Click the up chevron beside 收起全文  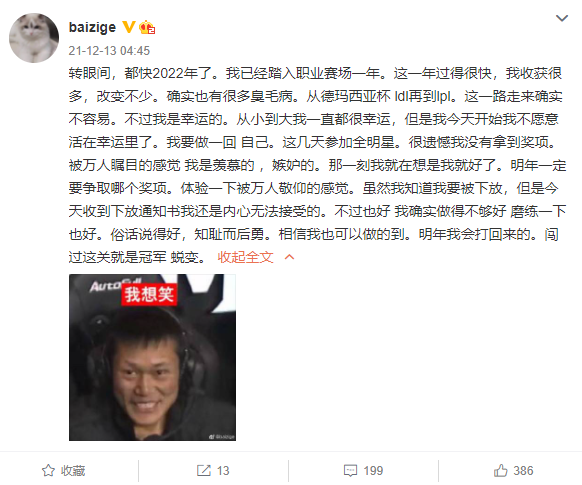pyautogui.click(x=290, y=257)
